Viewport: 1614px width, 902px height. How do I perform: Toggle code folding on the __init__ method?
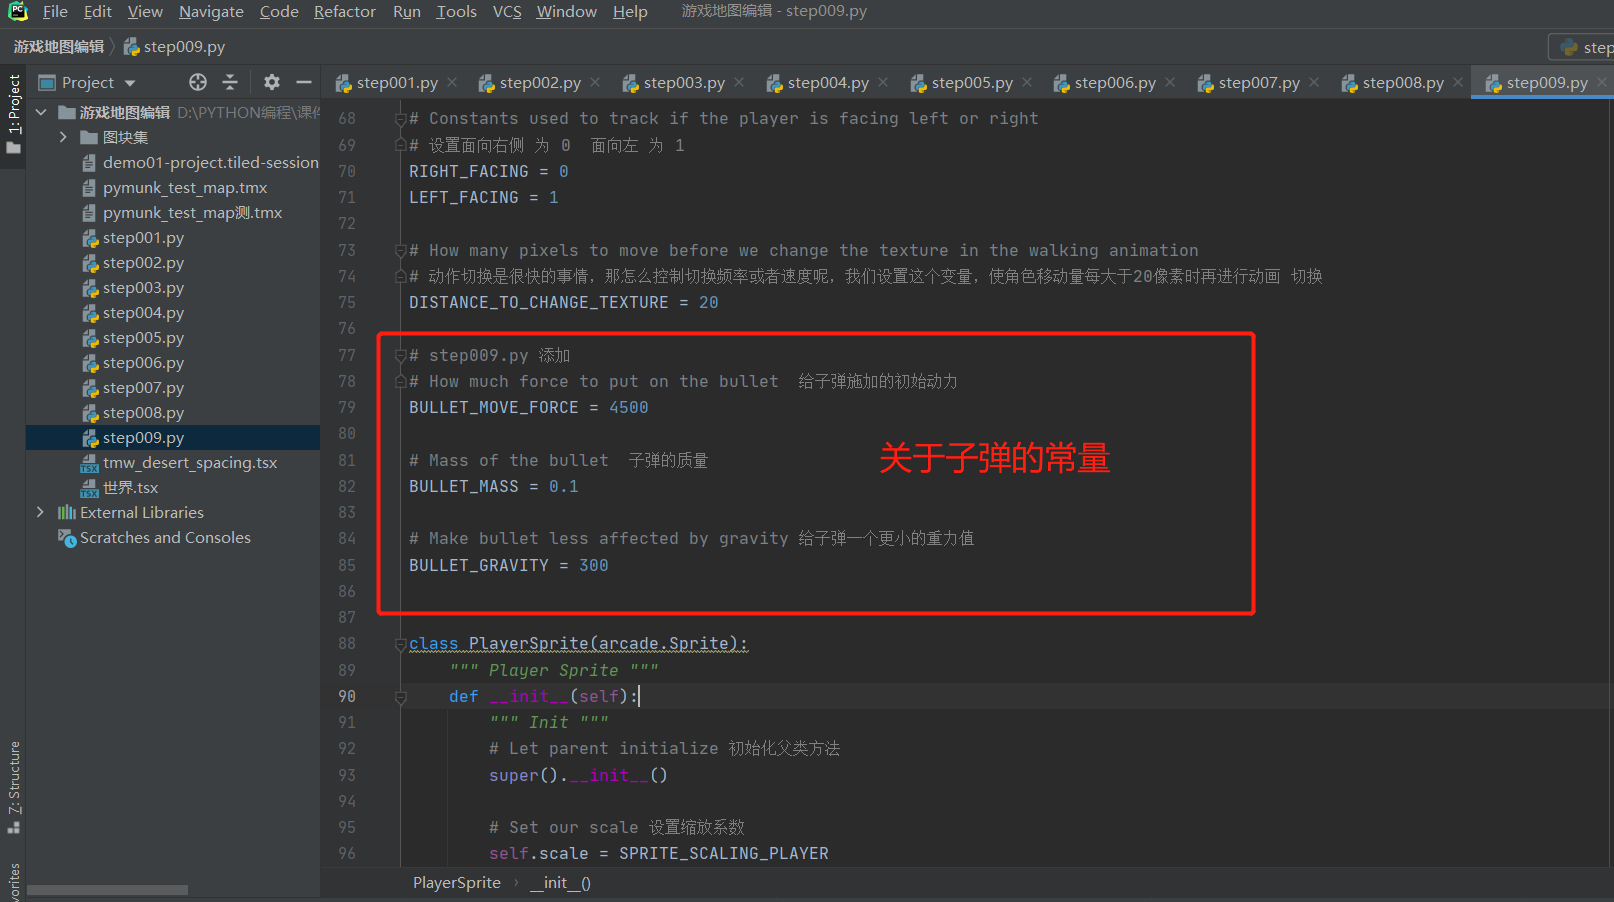click(x=400, y=696)
